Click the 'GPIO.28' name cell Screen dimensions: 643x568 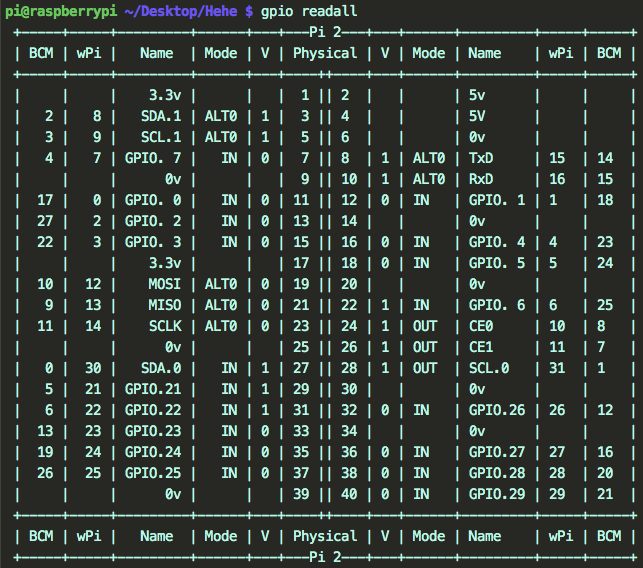(x=497, y=473)
